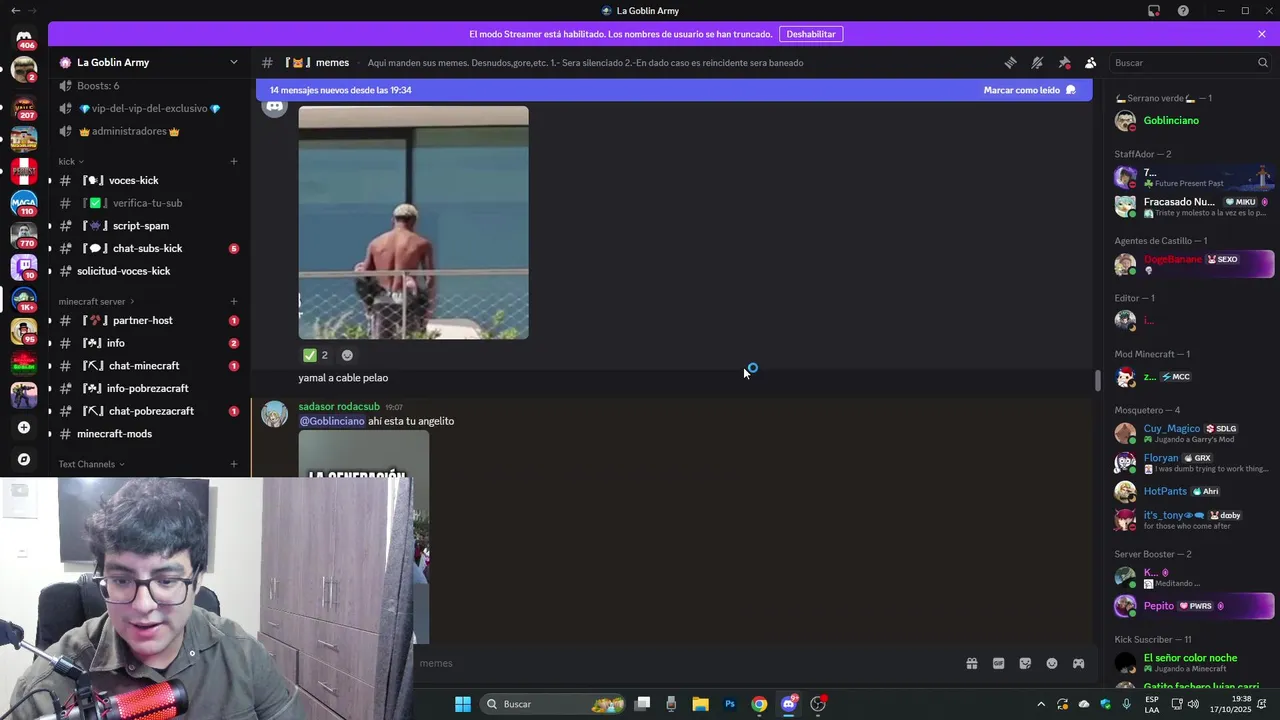Click the message input box for memes
The image size is (1280, 720).
[680, 663]
